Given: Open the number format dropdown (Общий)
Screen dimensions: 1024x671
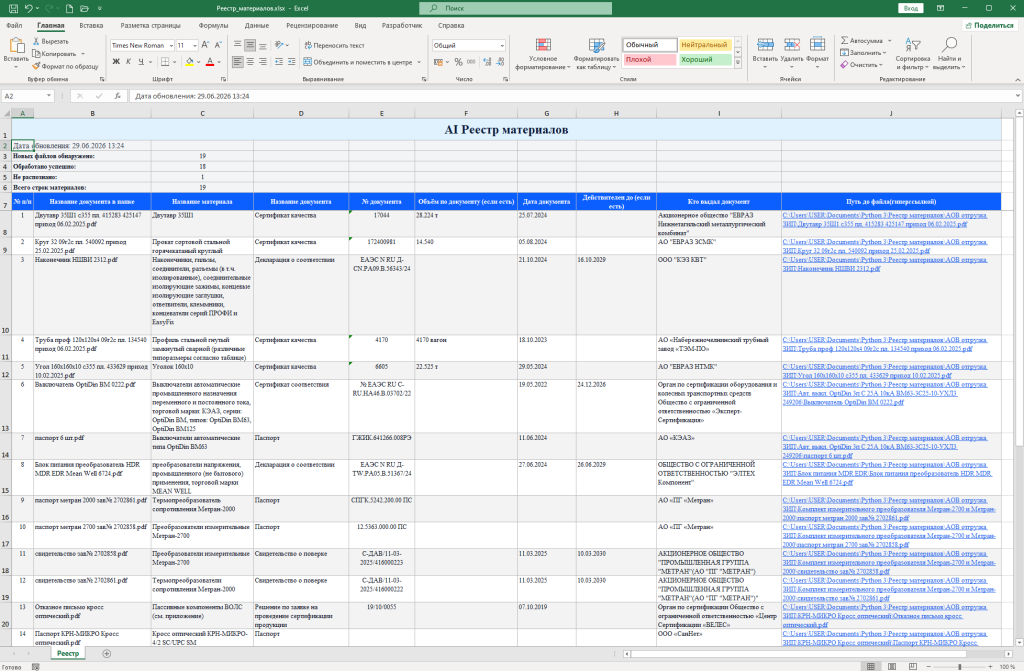Looking at the screenshot, I should 502,45.
